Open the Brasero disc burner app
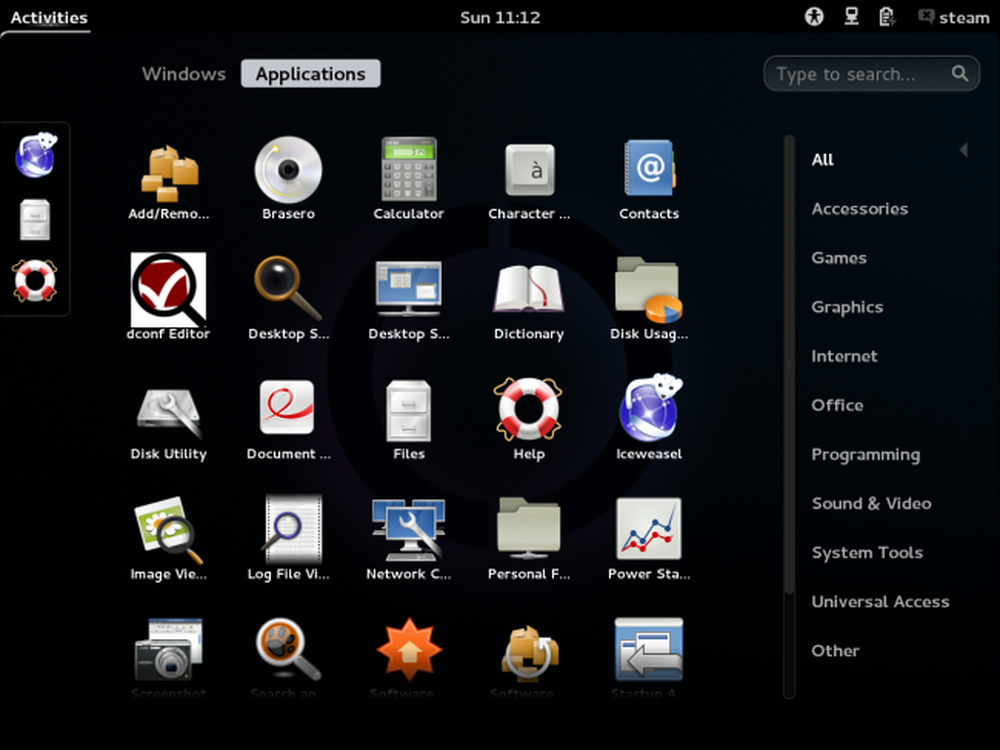 tap(288, 178)
